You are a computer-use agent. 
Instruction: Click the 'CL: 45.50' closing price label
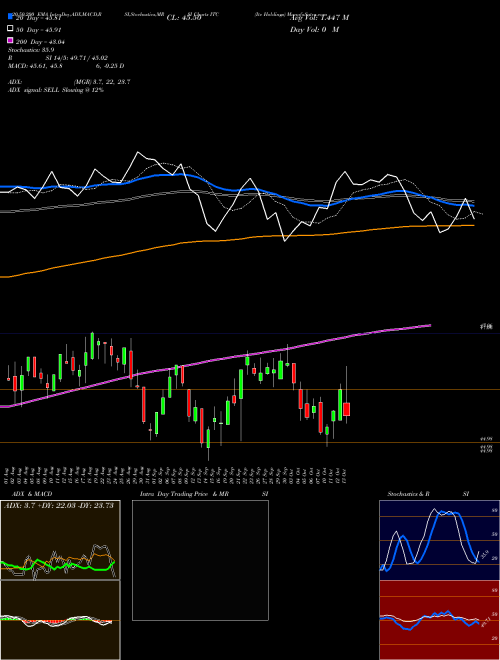pyautogui.click(x=184, y=18)
